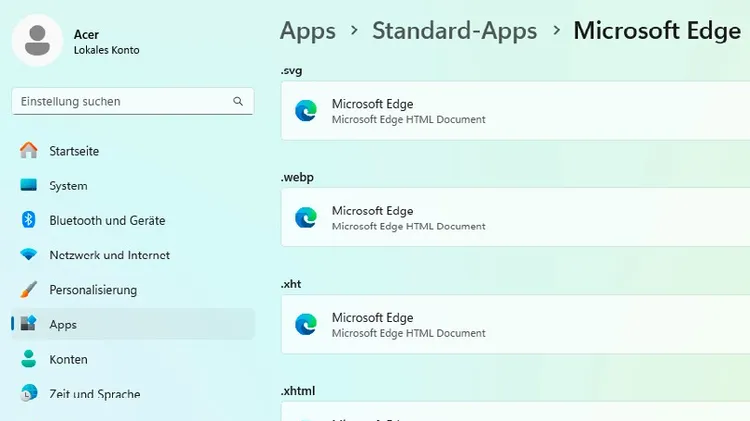Screen dimensions: 750x421
Task: Click the magnifier icon in the search box
Action: 238,101
